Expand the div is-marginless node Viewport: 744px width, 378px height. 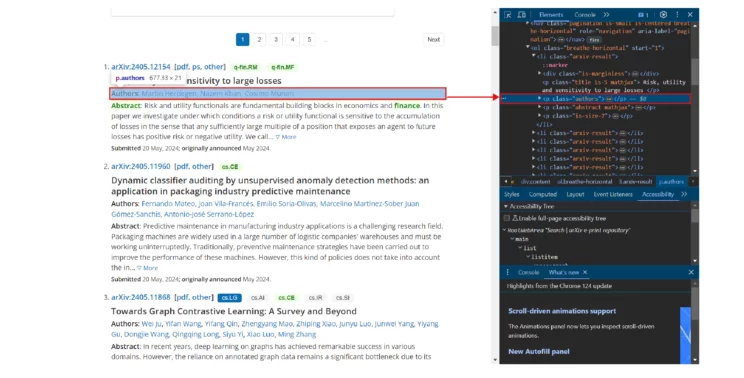tap(539, 74)
